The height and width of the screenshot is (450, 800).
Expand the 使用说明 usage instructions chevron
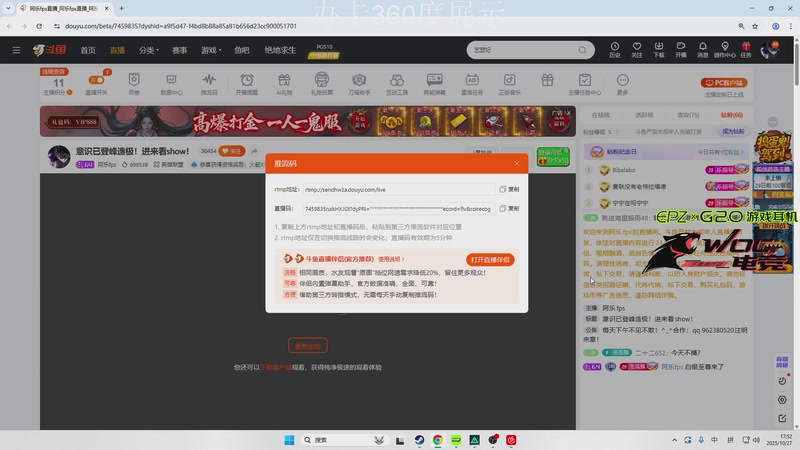pyautogui.click(x=391, y=259)
